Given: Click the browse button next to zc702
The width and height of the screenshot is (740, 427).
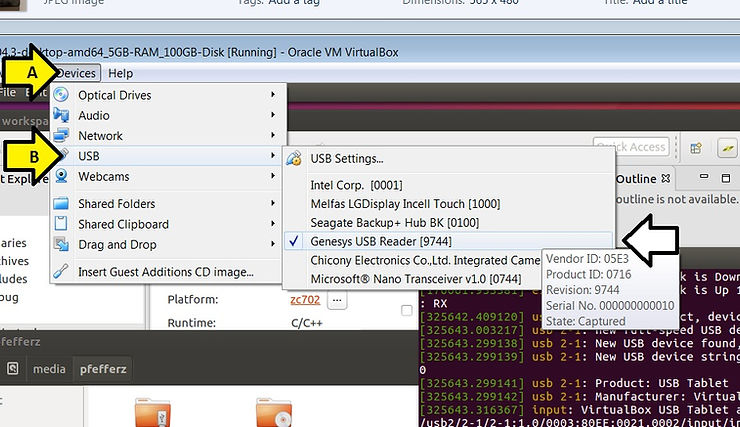Looking at the screenshot, I should [337, 299].
